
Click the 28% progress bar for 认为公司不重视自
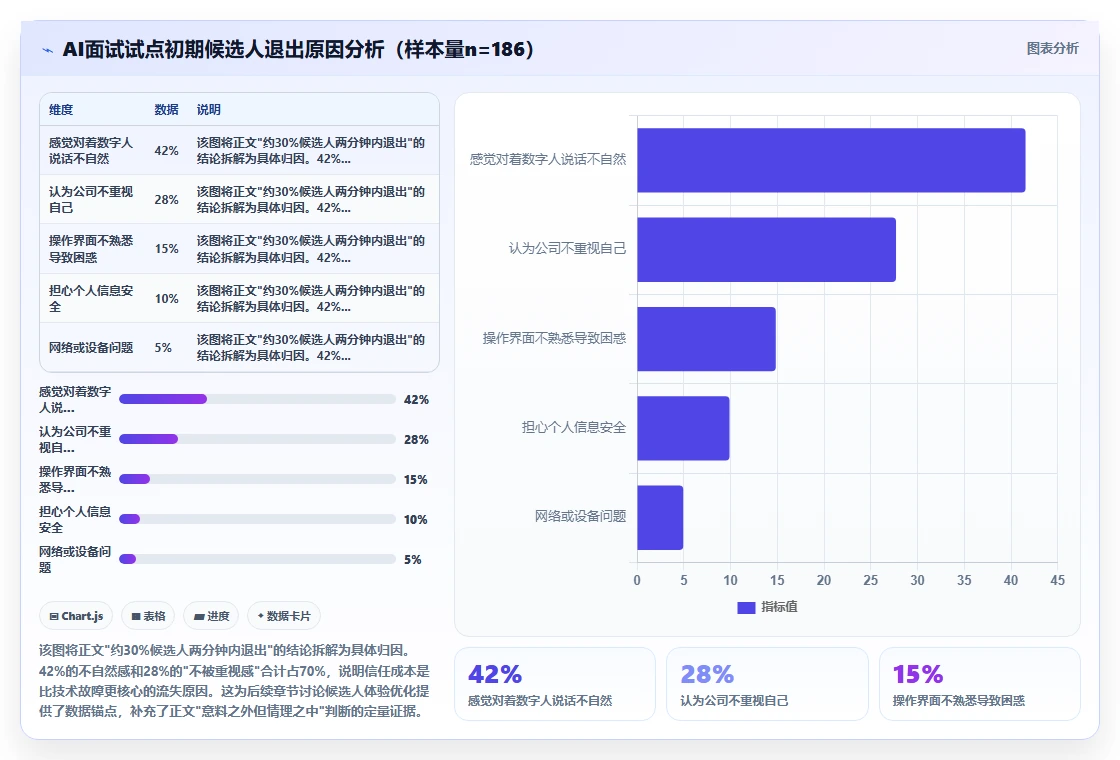[x=257, y=439]
